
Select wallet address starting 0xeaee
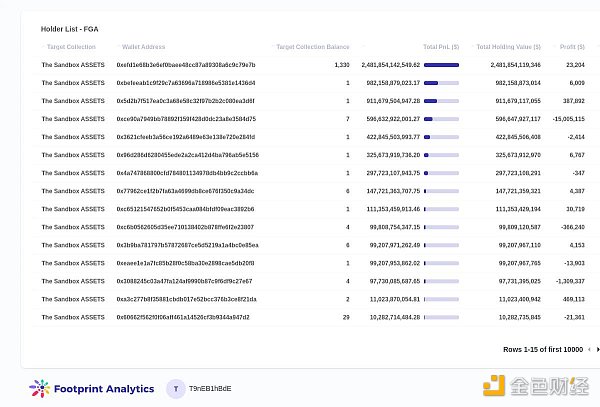tap(186, 263)
